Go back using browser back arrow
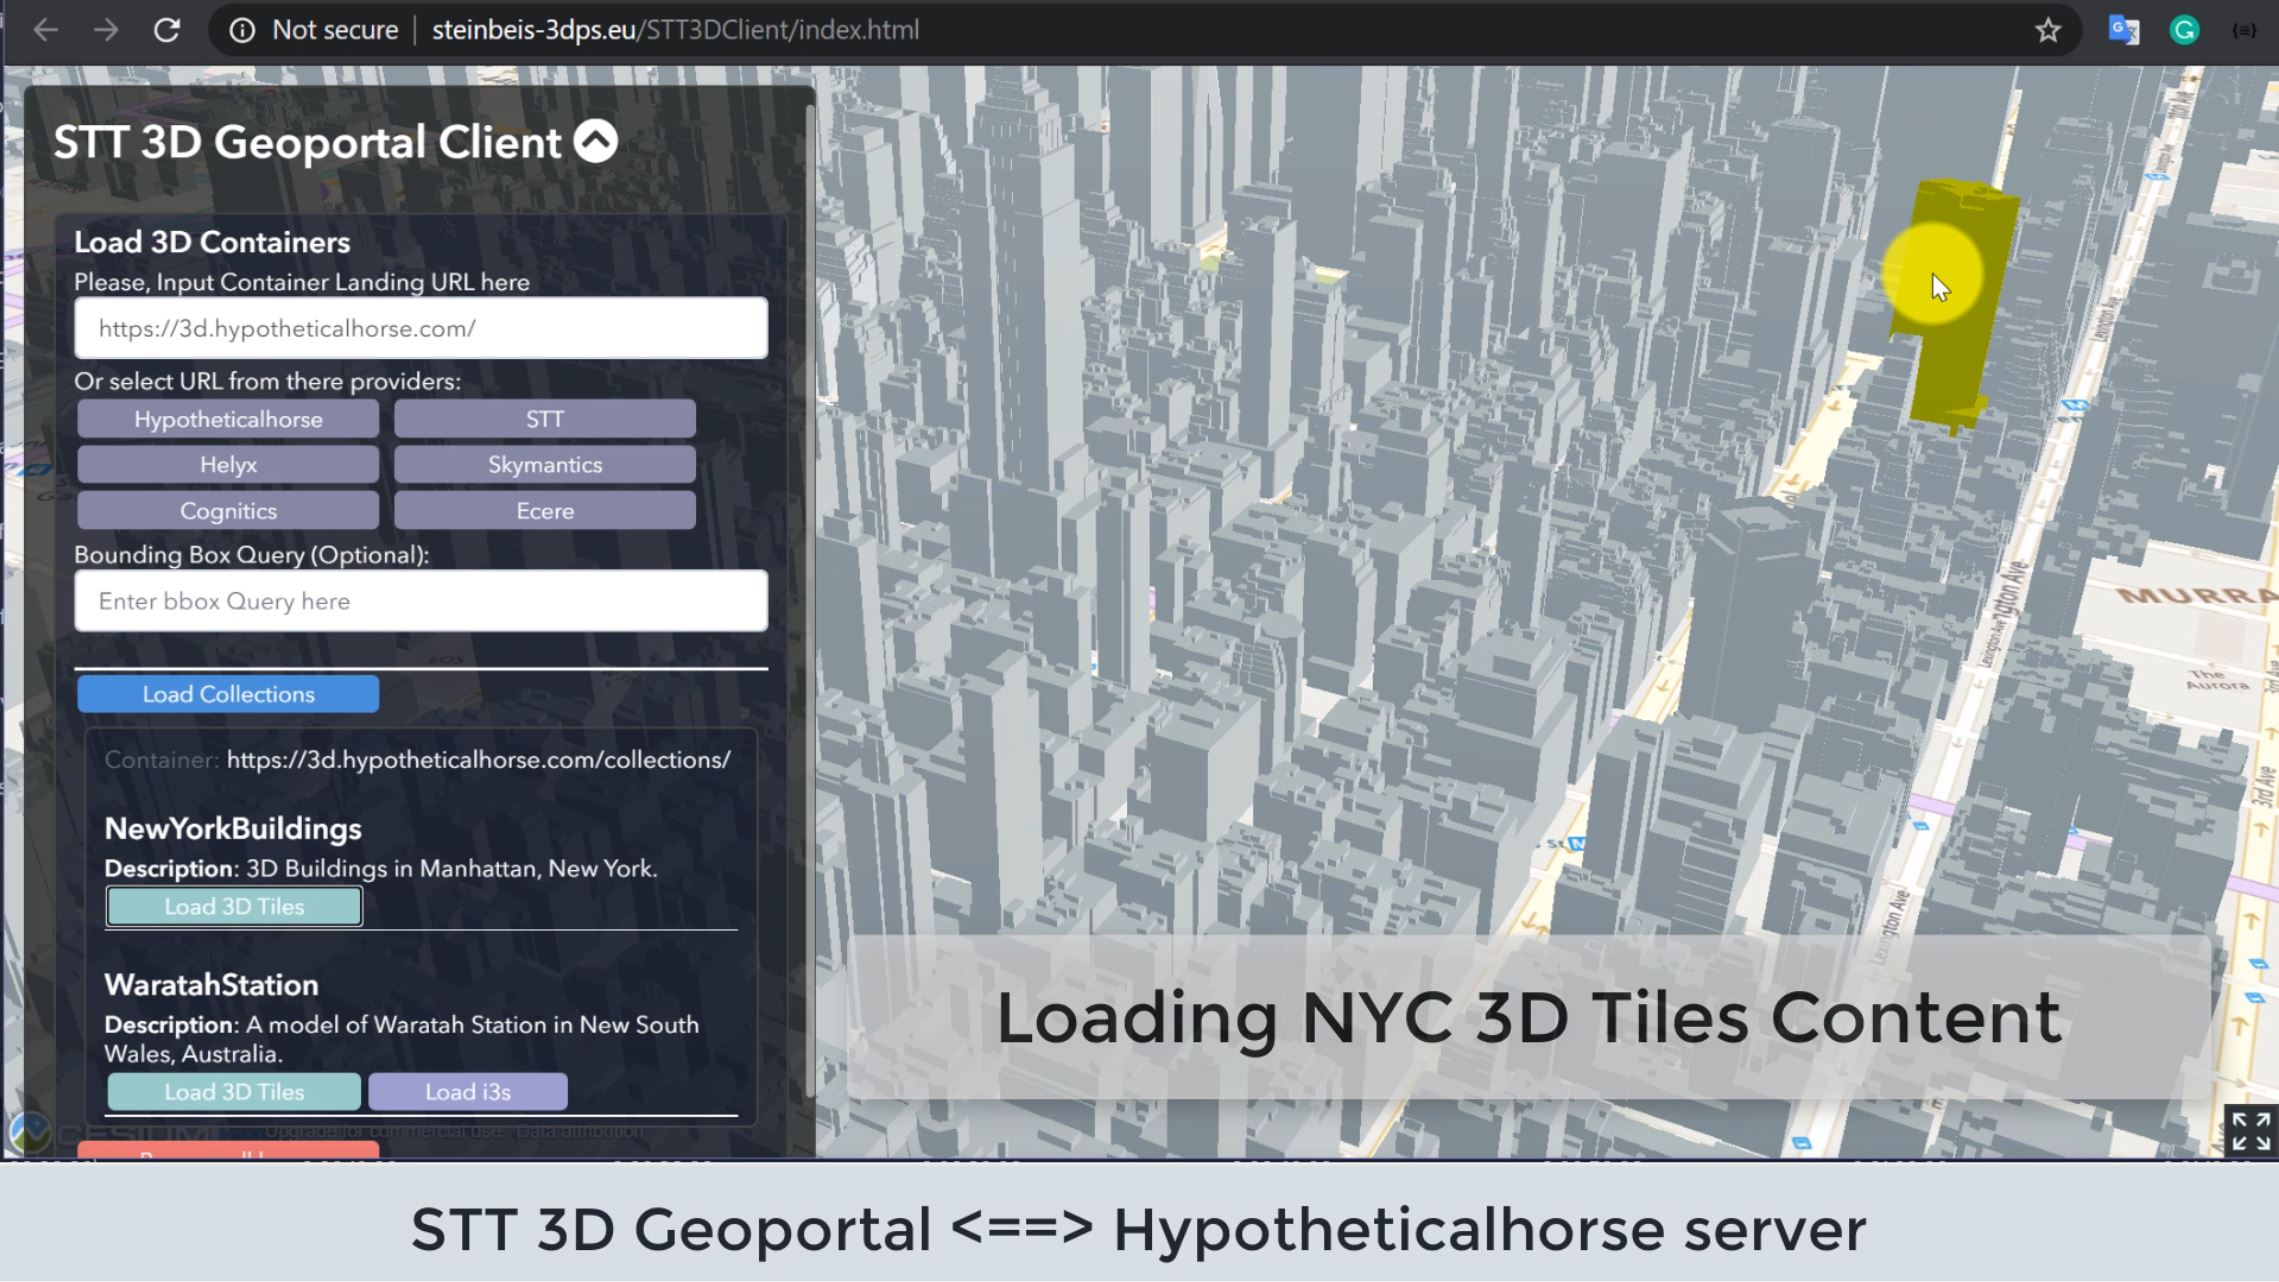 pyautogui.click(x=46, y=30)
